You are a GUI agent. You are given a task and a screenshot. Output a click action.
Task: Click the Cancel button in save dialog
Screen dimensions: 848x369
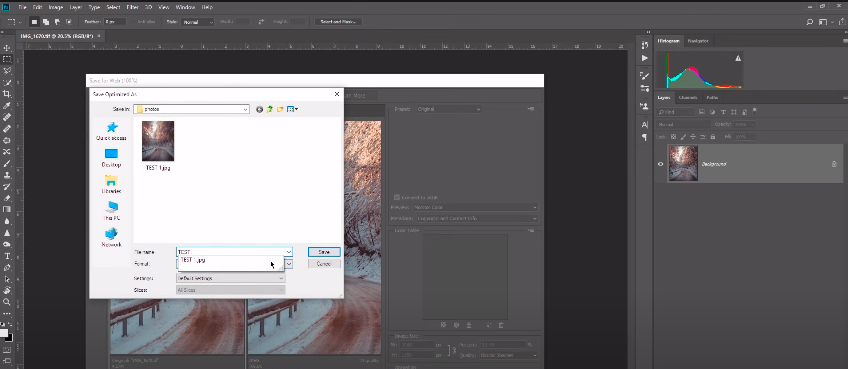pos(324,264)
